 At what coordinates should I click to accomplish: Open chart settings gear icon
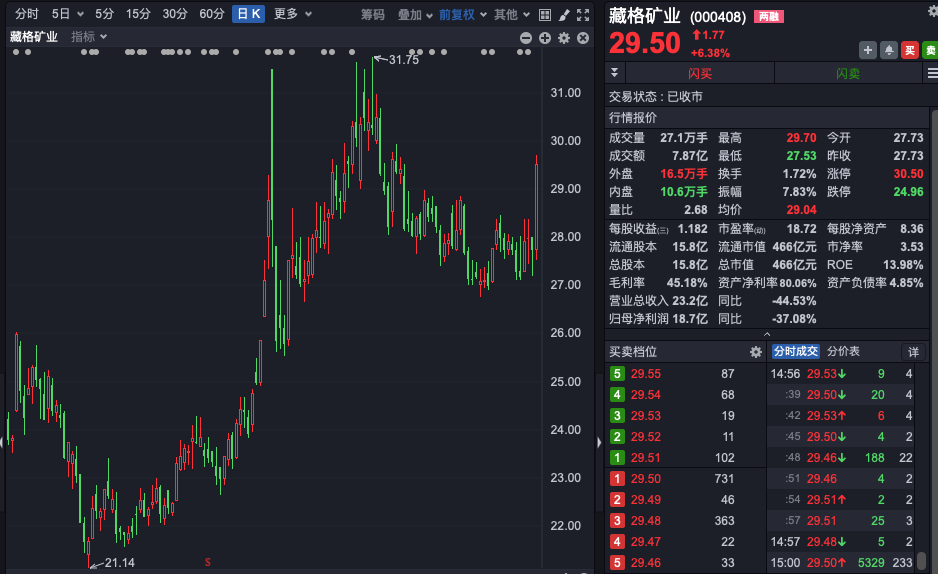click(x=564, y=38)
